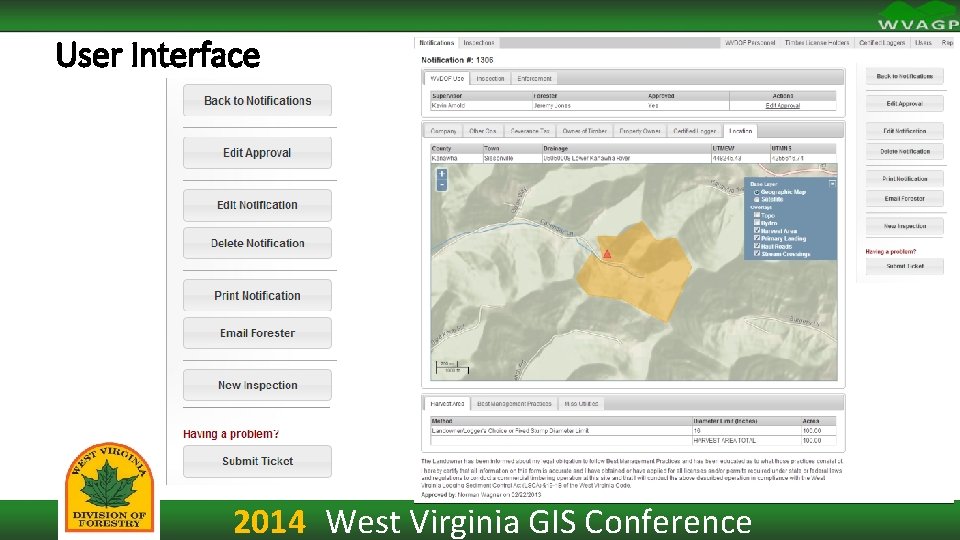This screenshot has height=540, width=960.
Task: Click enlarged Delete Notification button
Action: [257, 243]
